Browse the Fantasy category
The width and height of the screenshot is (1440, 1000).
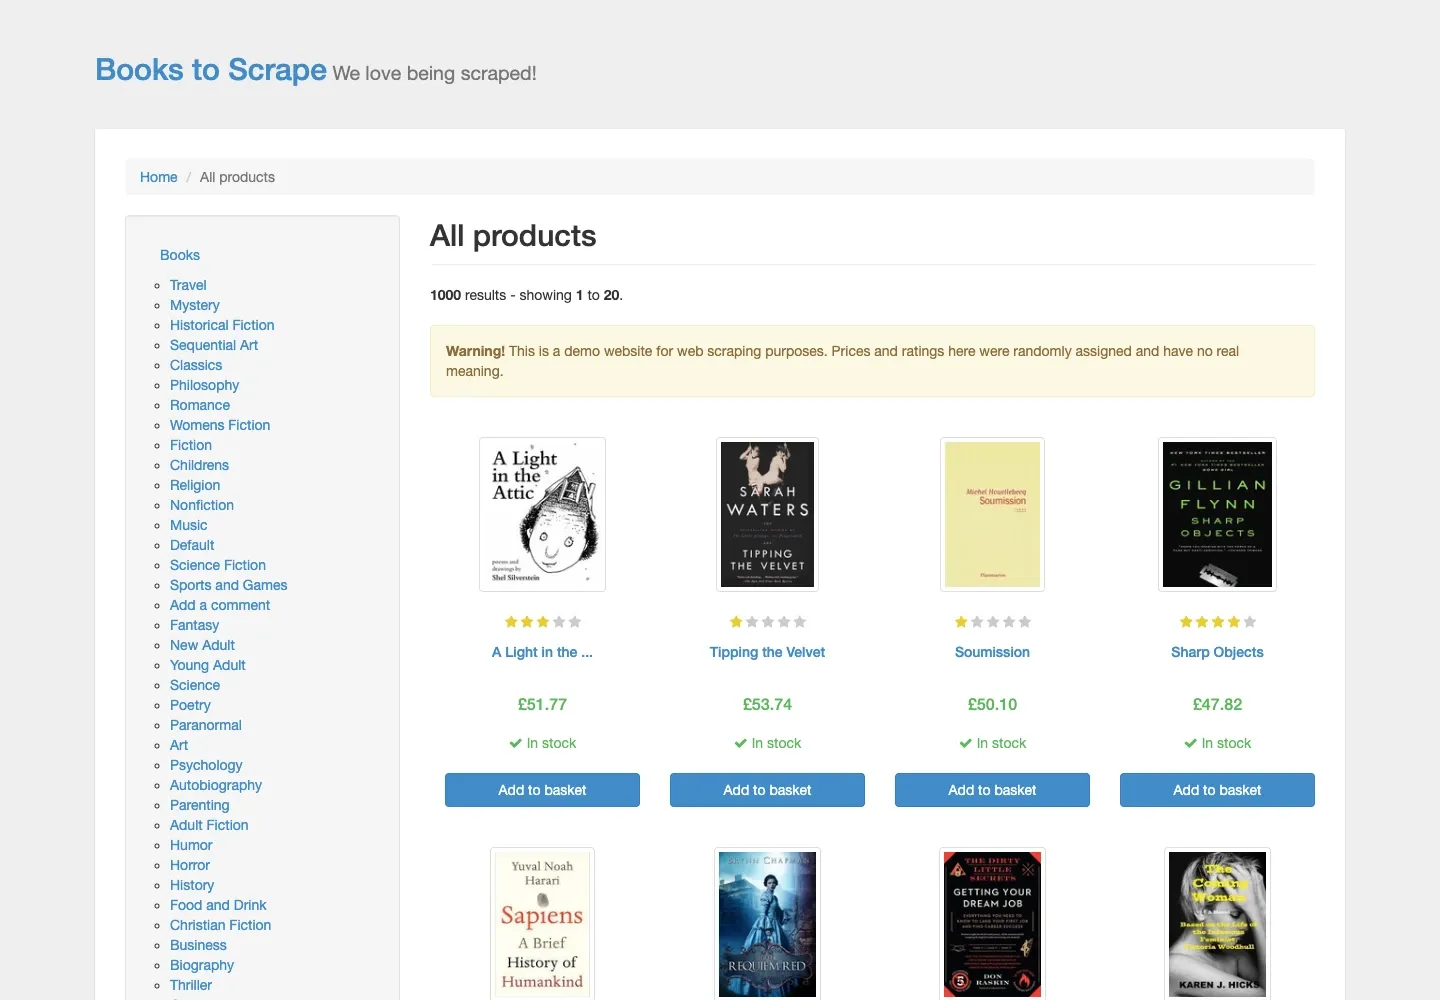click(194, 625)
